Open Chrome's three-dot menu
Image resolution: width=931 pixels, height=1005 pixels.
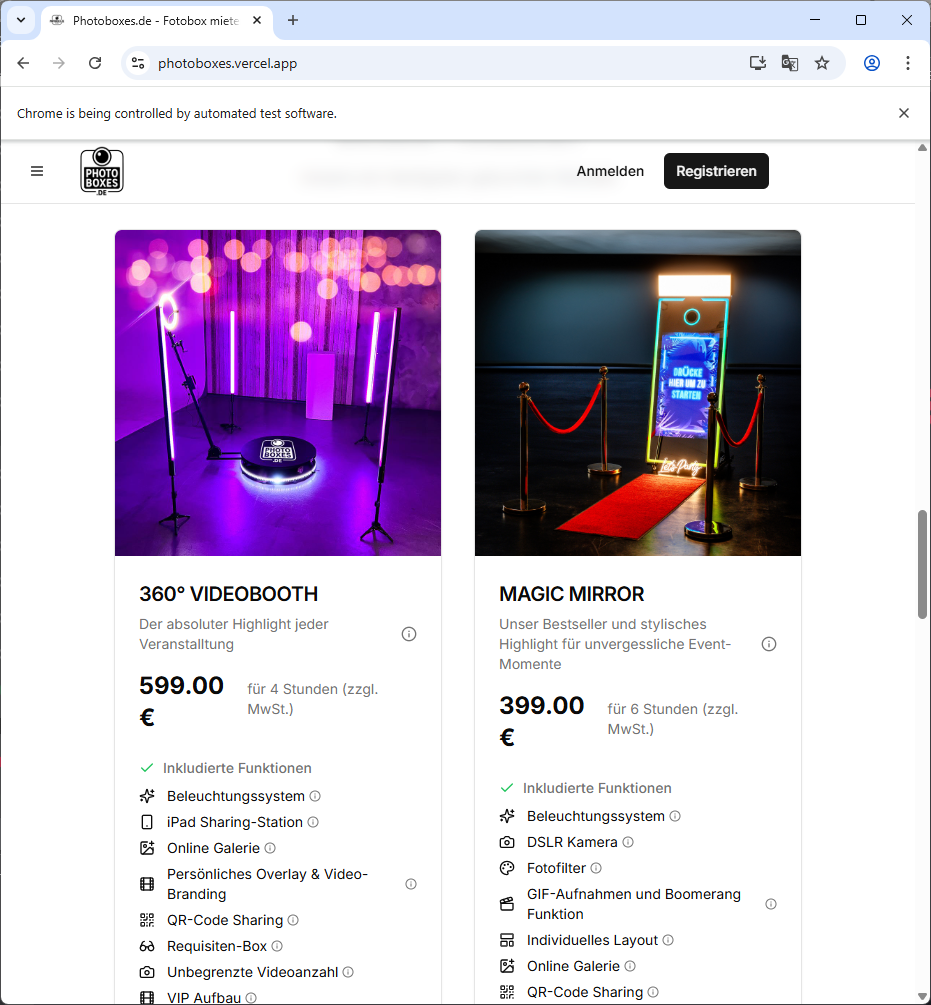907,63
